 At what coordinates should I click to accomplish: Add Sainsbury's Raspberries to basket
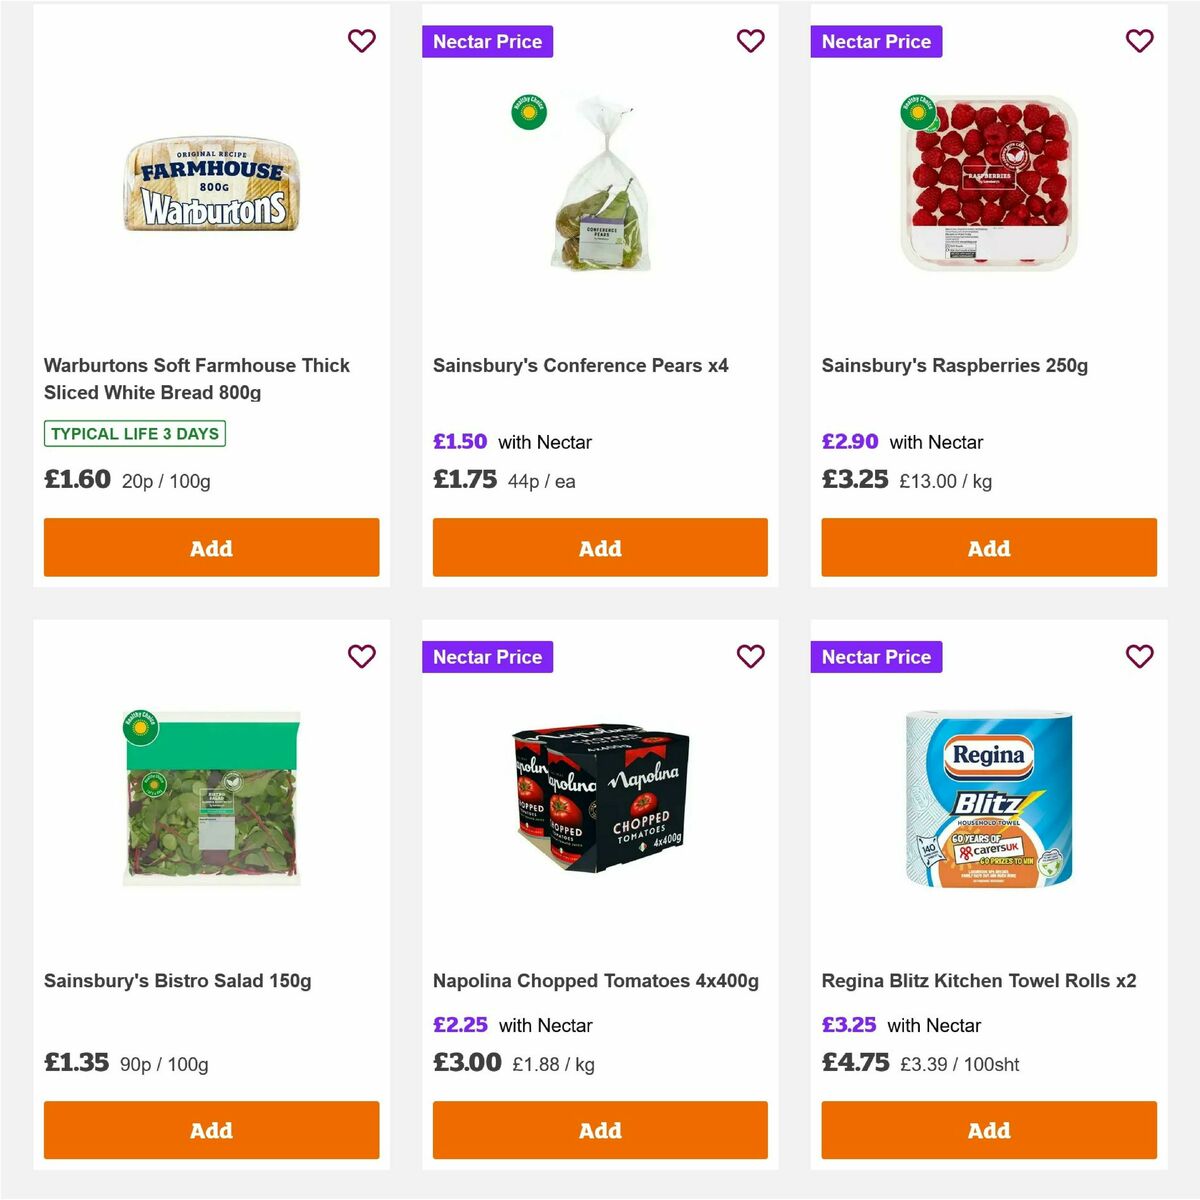coord(988,548)
